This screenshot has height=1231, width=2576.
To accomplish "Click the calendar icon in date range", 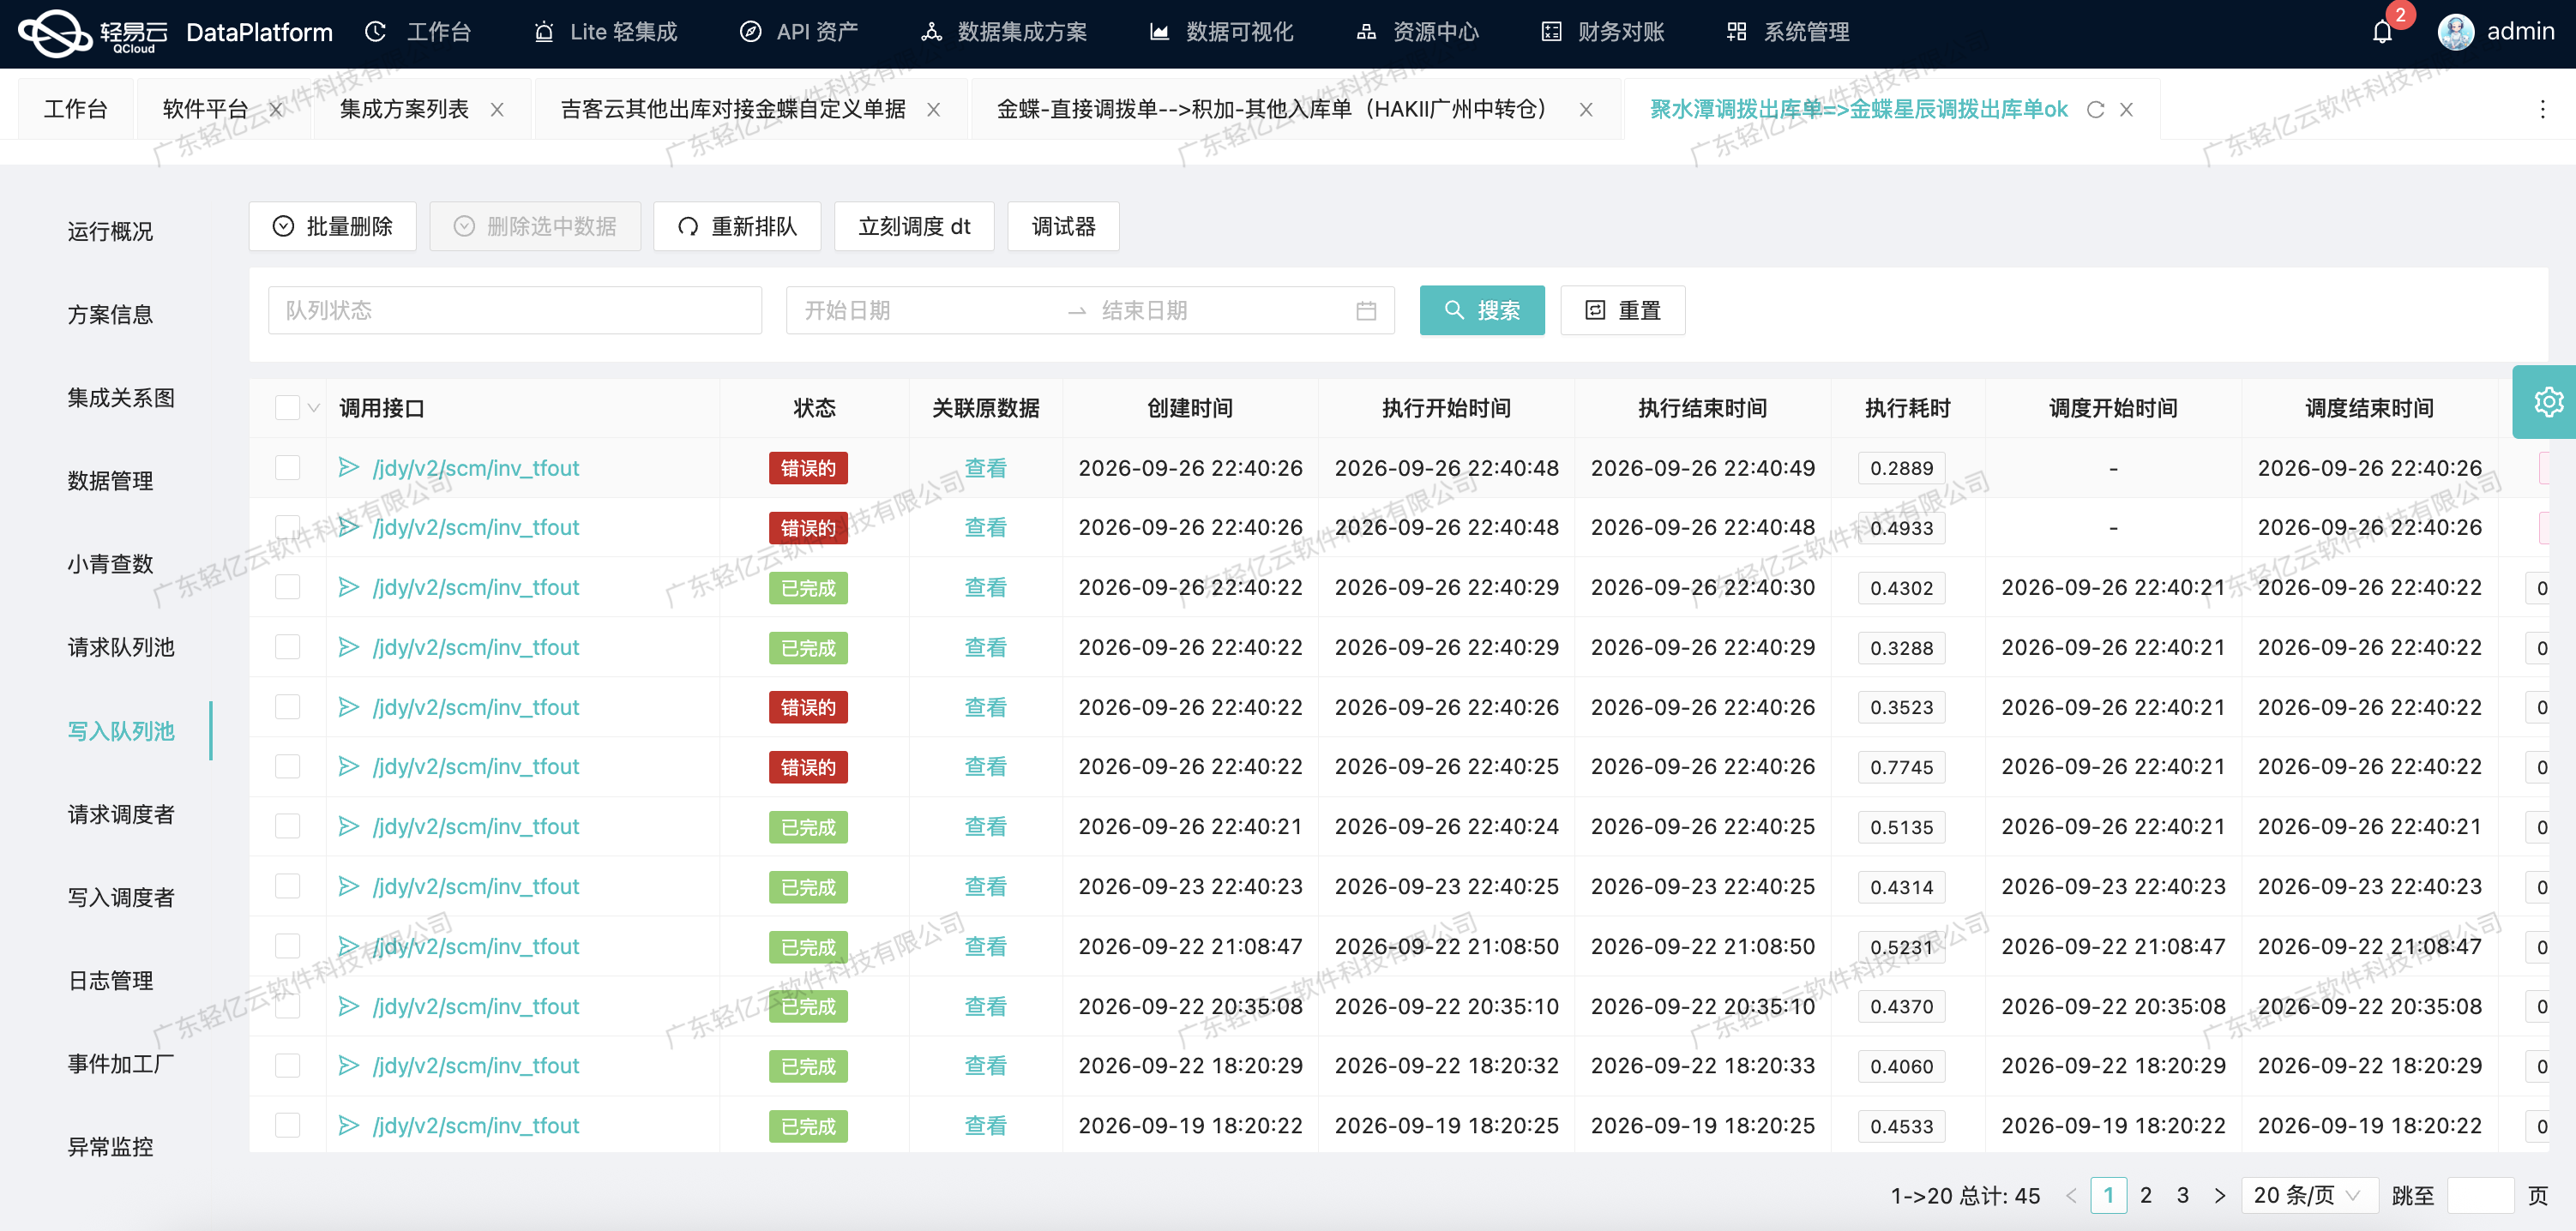I will 1366,311.
